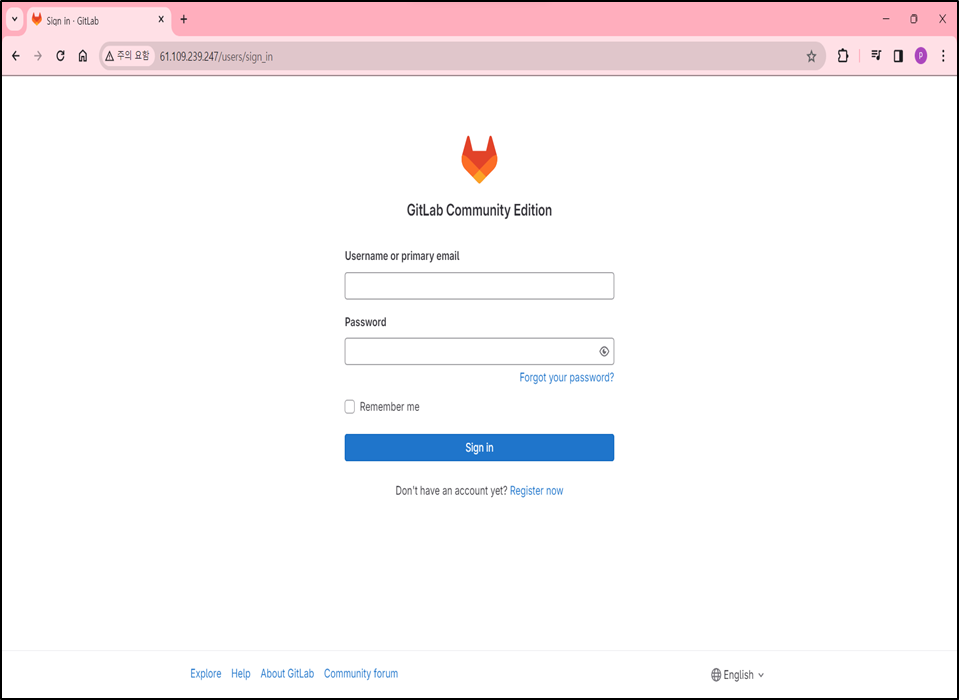
Task: Click the GitLab fox logo
Action: [479, 160]
